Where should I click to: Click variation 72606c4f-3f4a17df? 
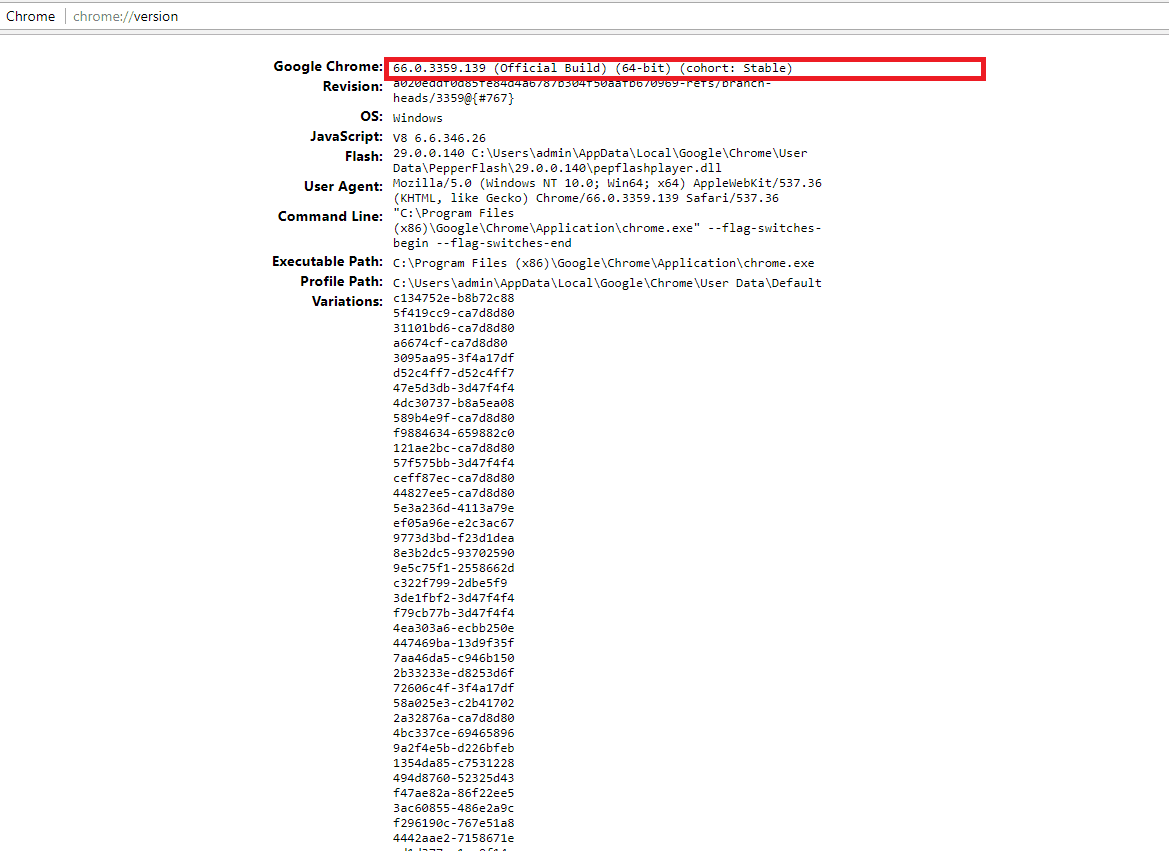(453, 688)
